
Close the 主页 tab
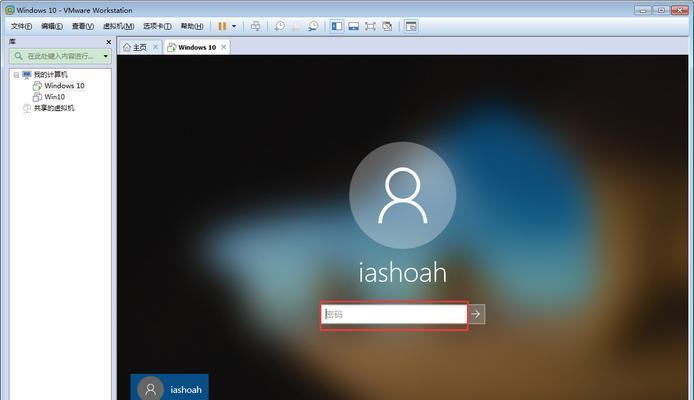155,47
